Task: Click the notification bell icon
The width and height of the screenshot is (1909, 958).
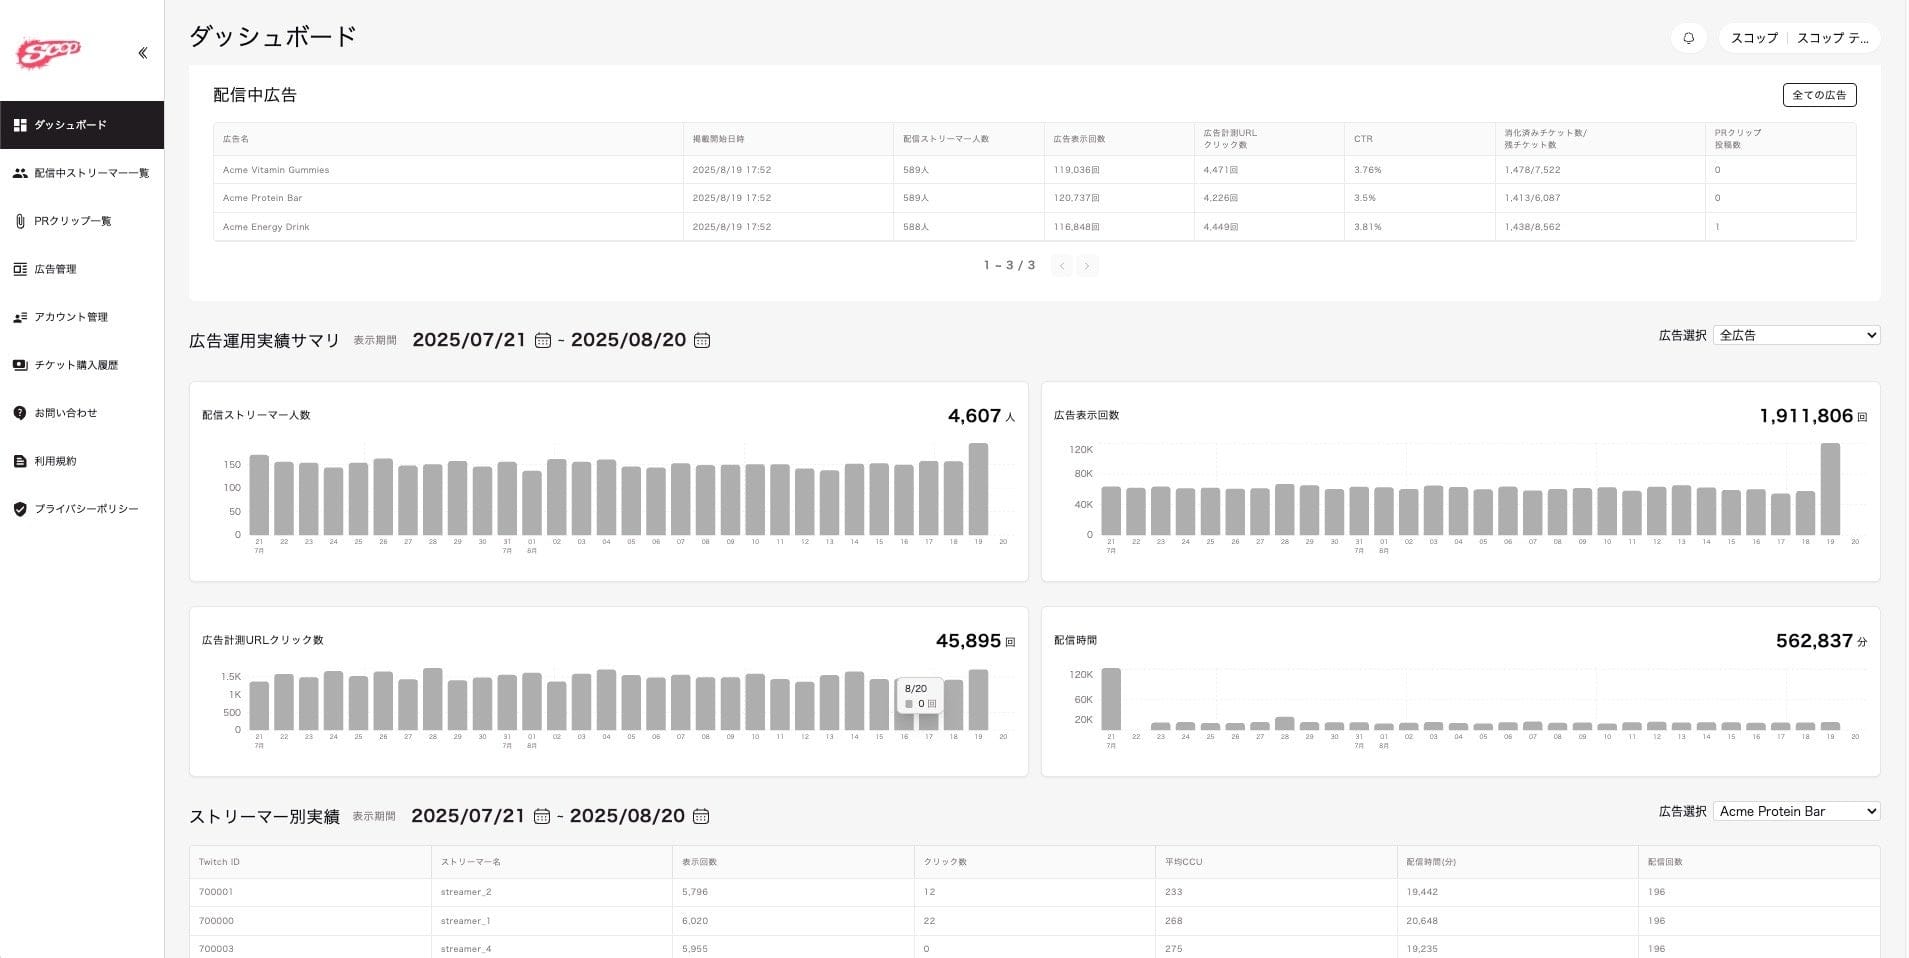Action: tap(1688, 38)
